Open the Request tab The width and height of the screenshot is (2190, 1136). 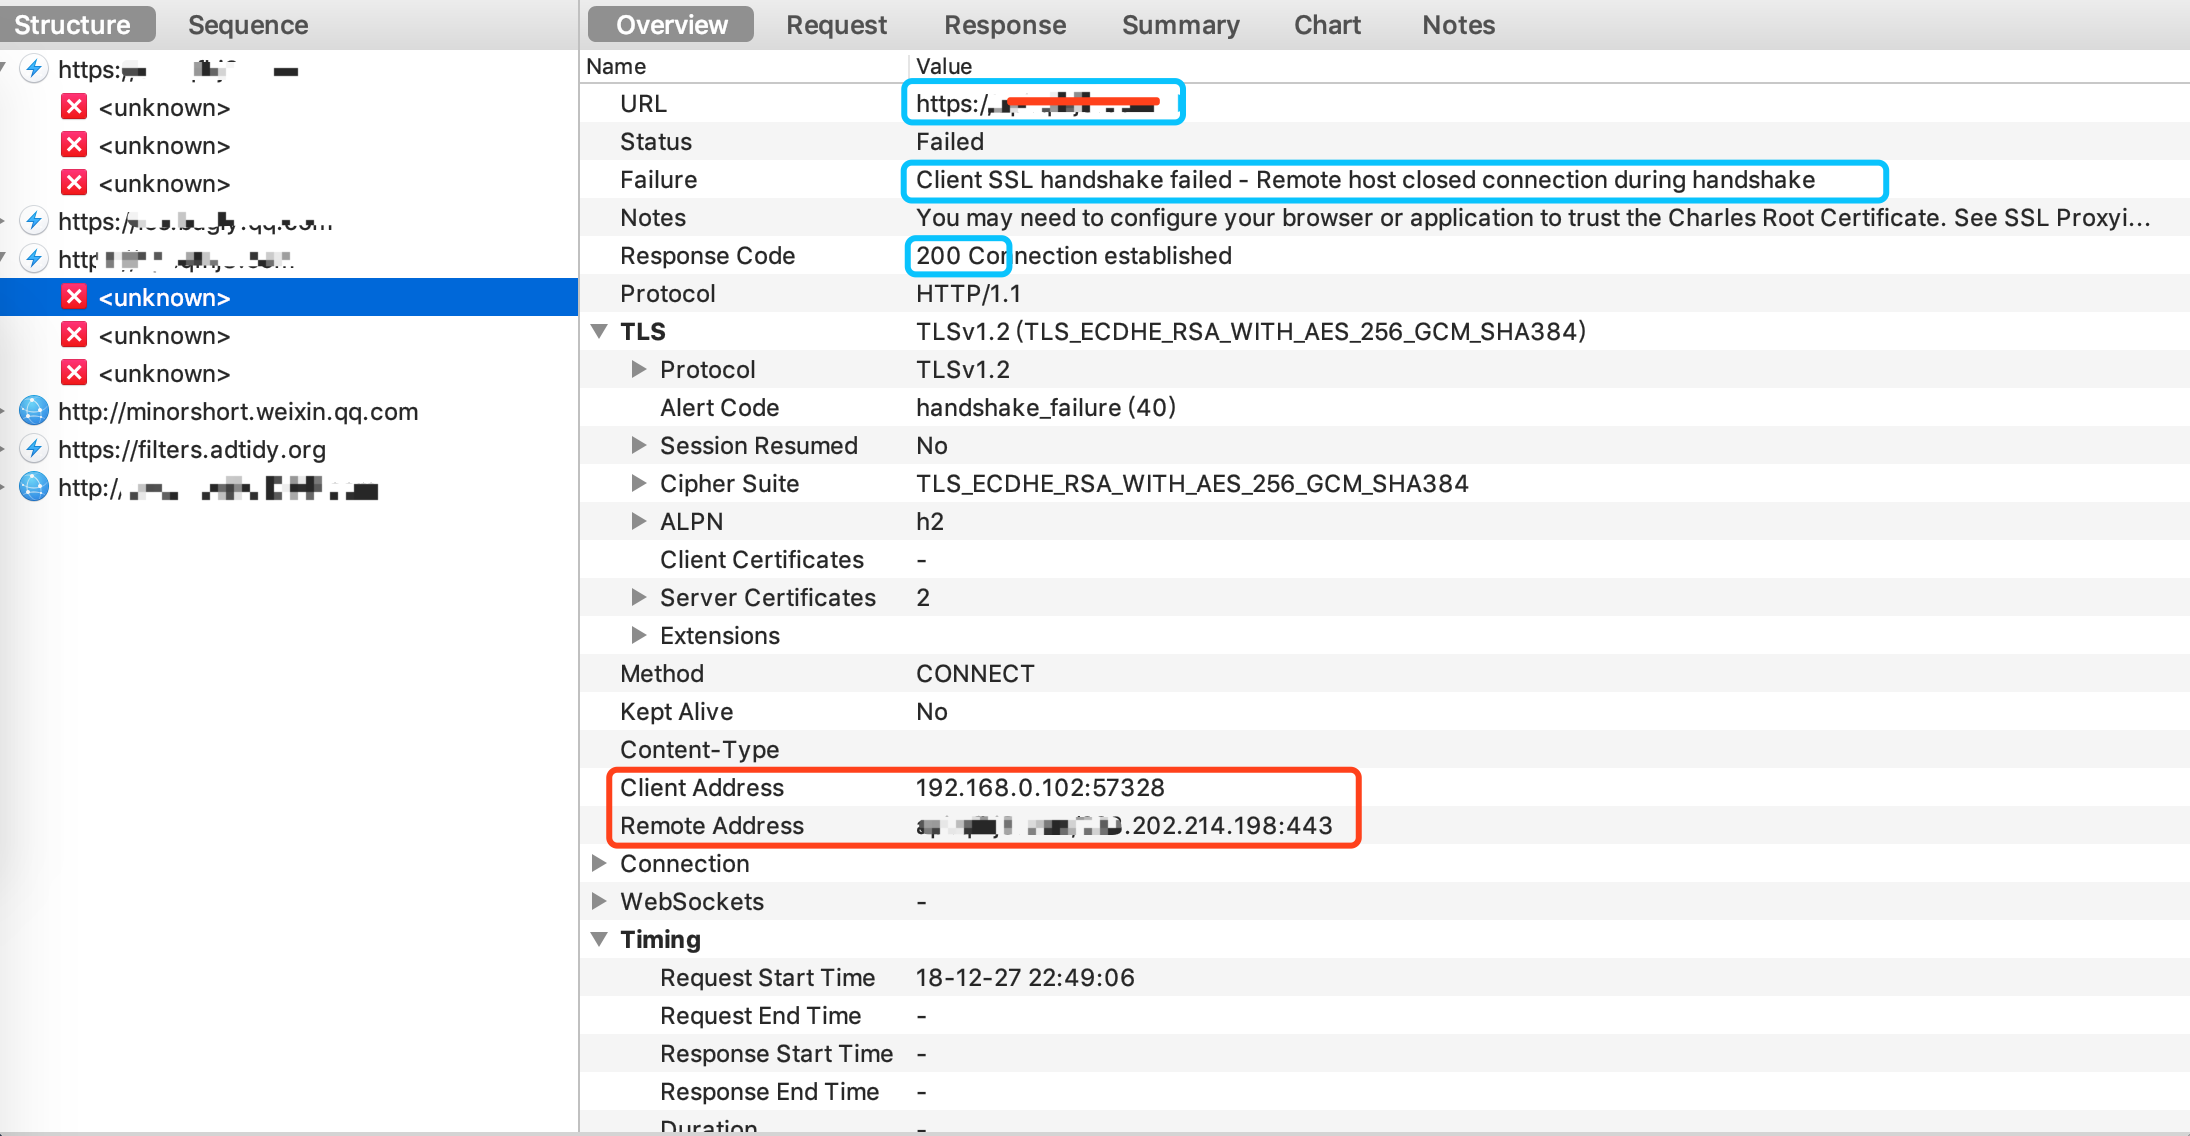click(x=836, y=25)
